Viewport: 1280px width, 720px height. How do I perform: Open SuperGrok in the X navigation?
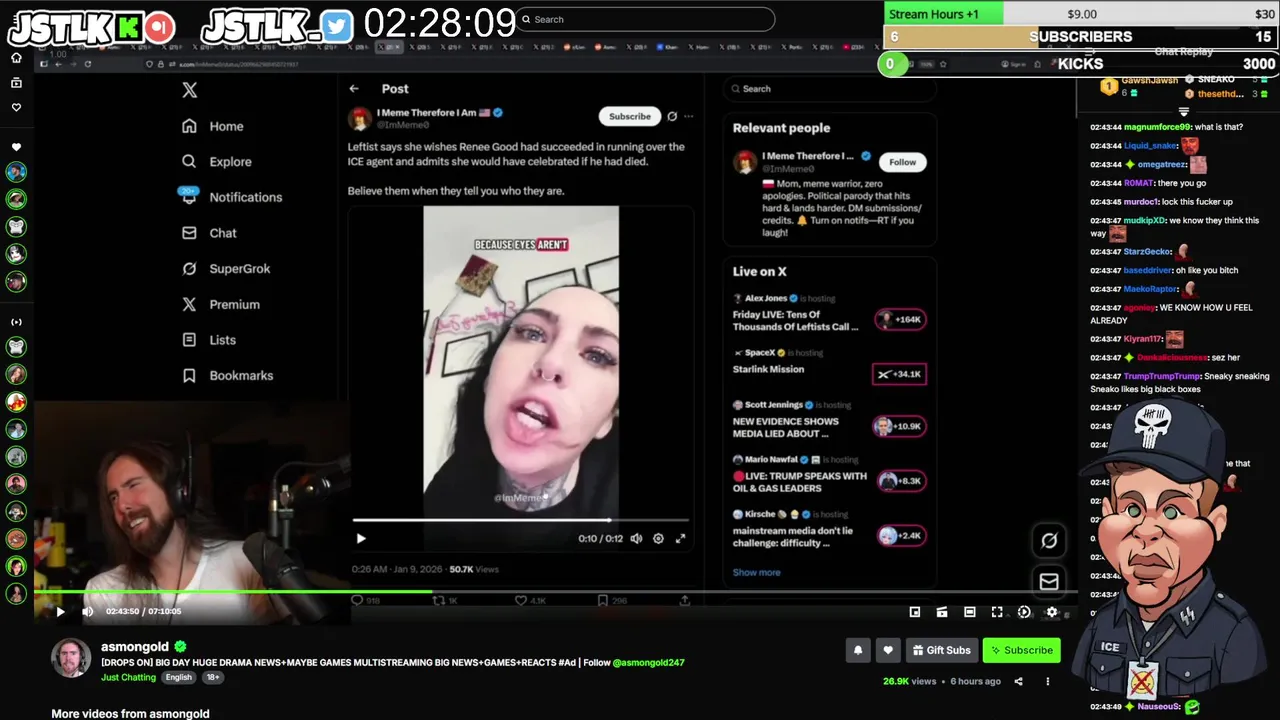226,268
